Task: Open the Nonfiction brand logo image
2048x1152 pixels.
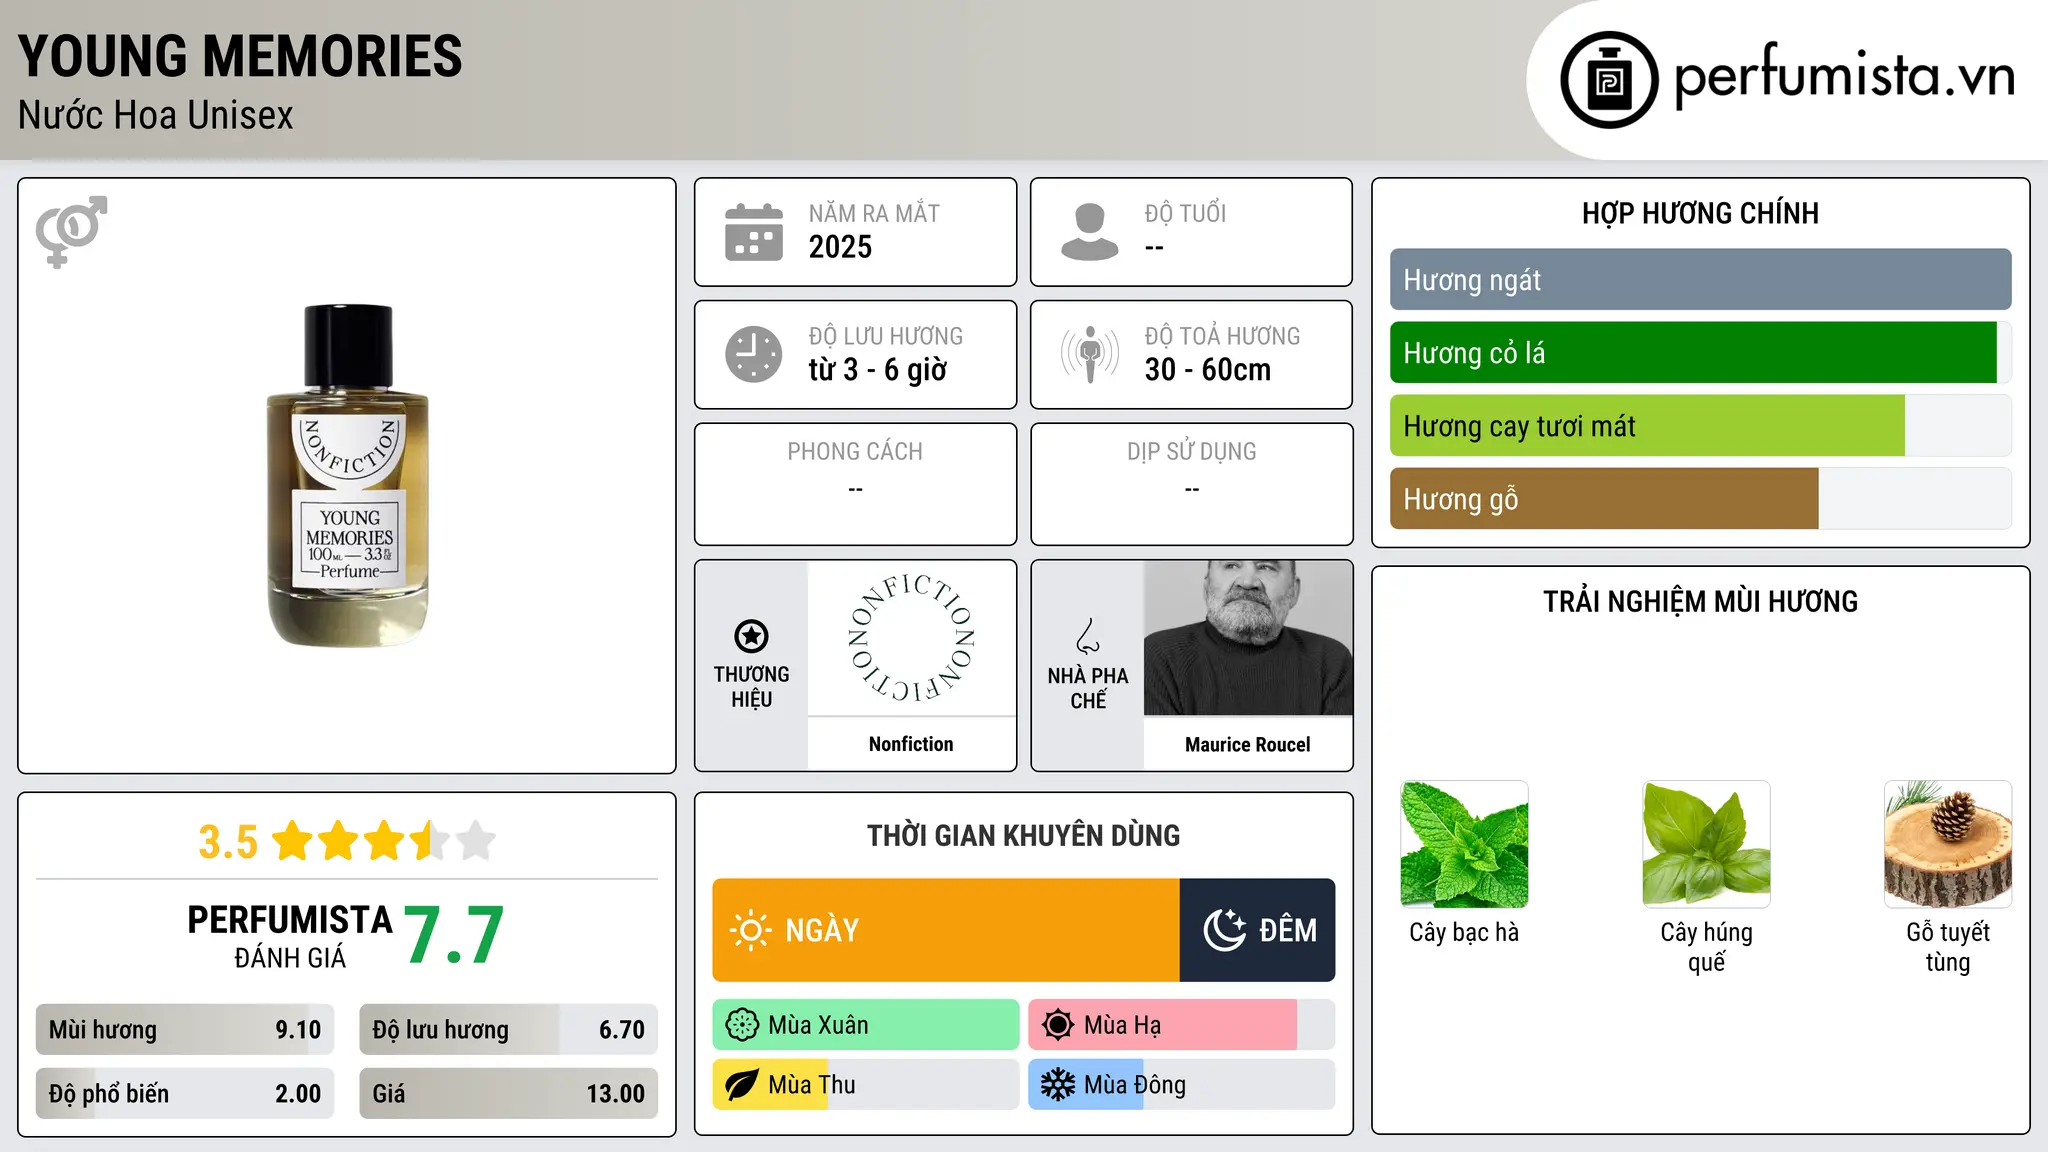Action: coord(911,638)
